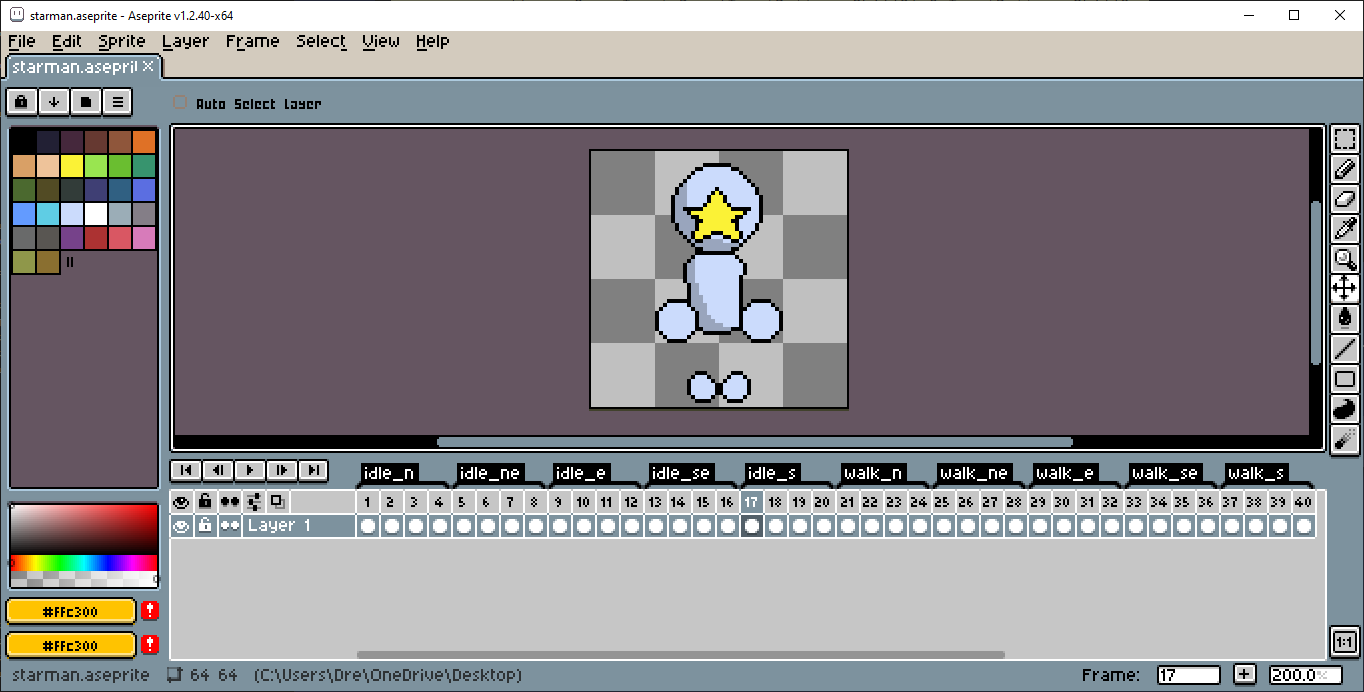This screenshot has width=1364, height=692.
Task: Pick the yellow swatch in palette
Action: (x=72, y=166)
